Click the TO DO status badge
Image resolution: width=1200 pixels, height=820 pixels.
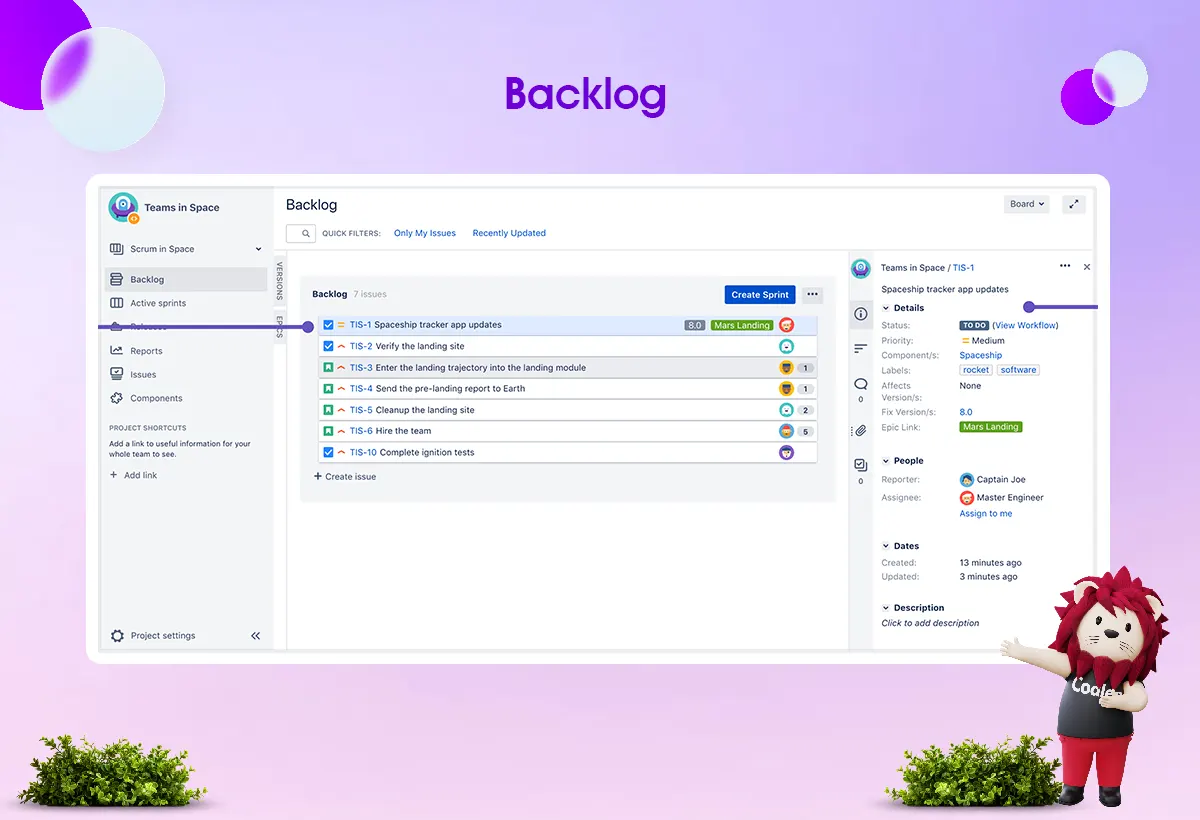pyautogui.click(x=974, y=325)
